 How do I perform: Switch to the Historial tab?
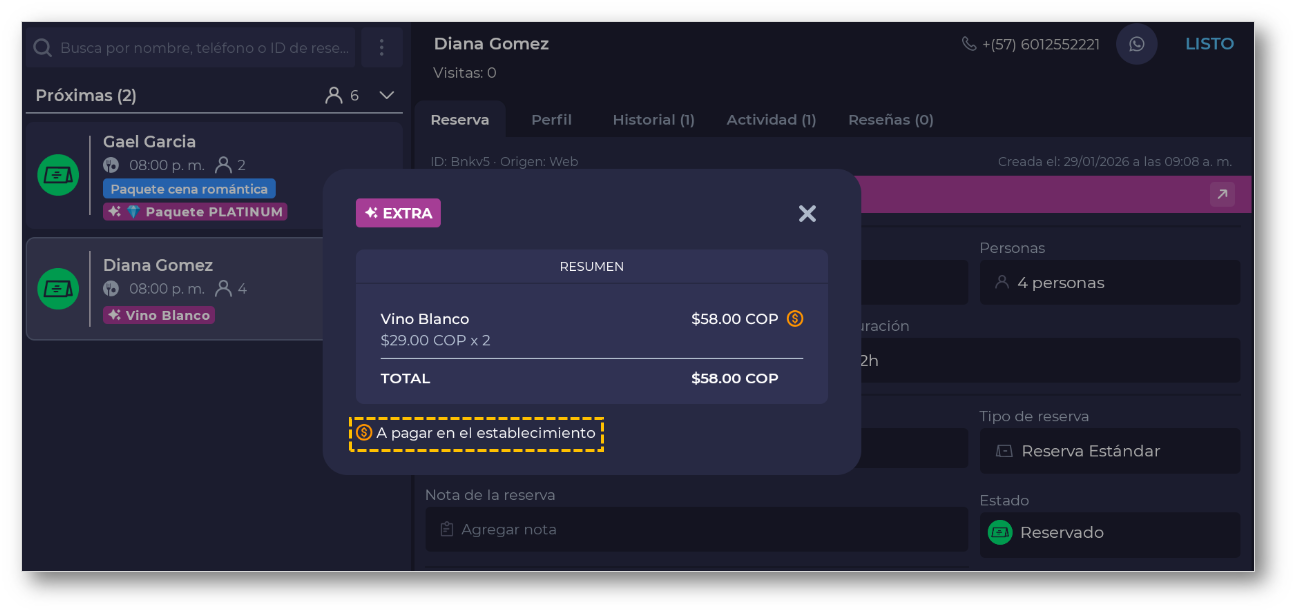tap(653, 120)
